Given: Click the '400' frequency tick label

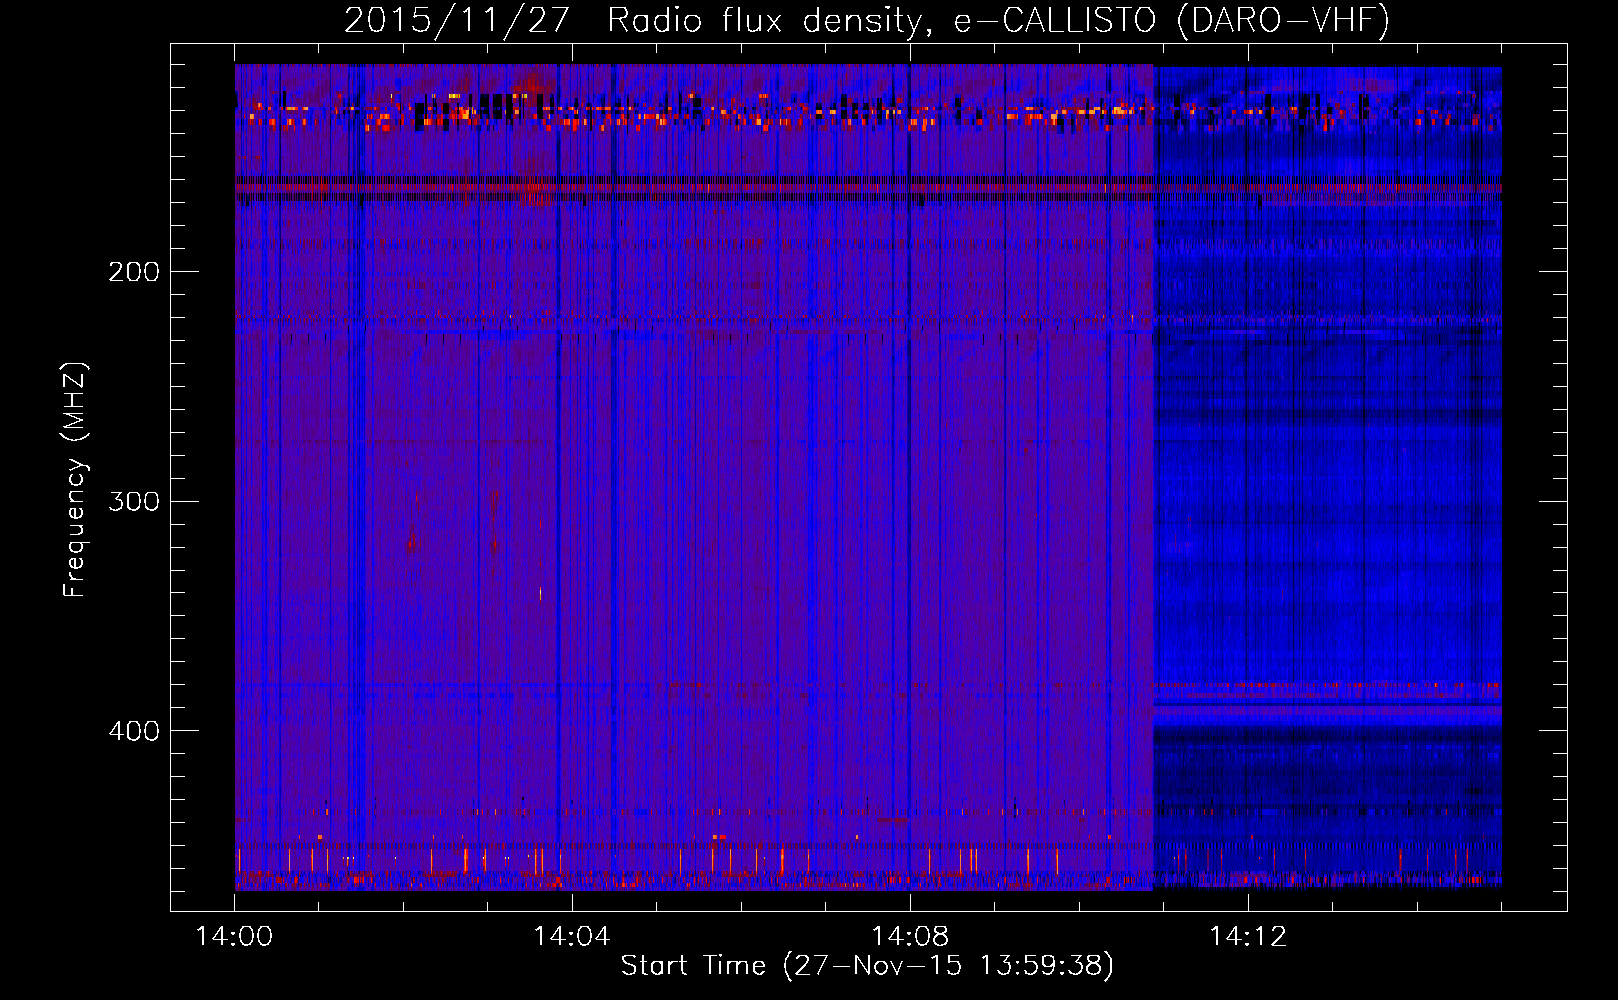Looking at the screenshot, I should pos(134,731).
